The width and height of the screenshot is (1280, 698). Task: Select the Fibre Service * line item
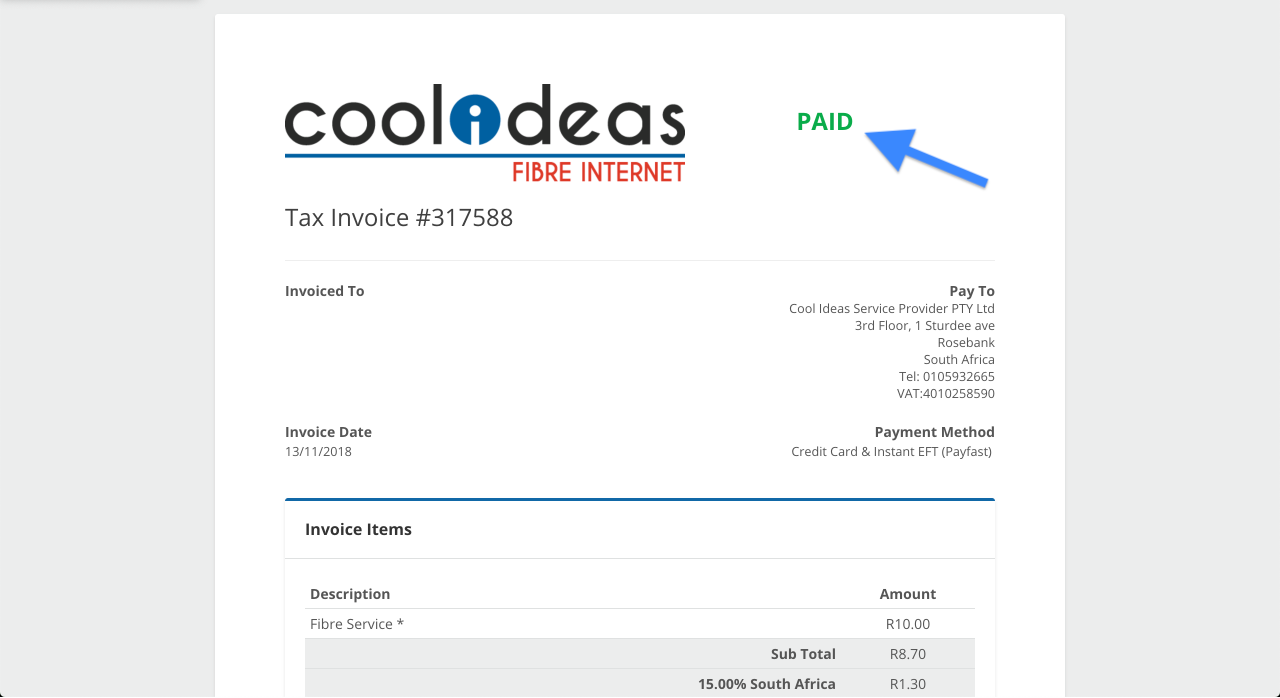[x=357, y=624]
